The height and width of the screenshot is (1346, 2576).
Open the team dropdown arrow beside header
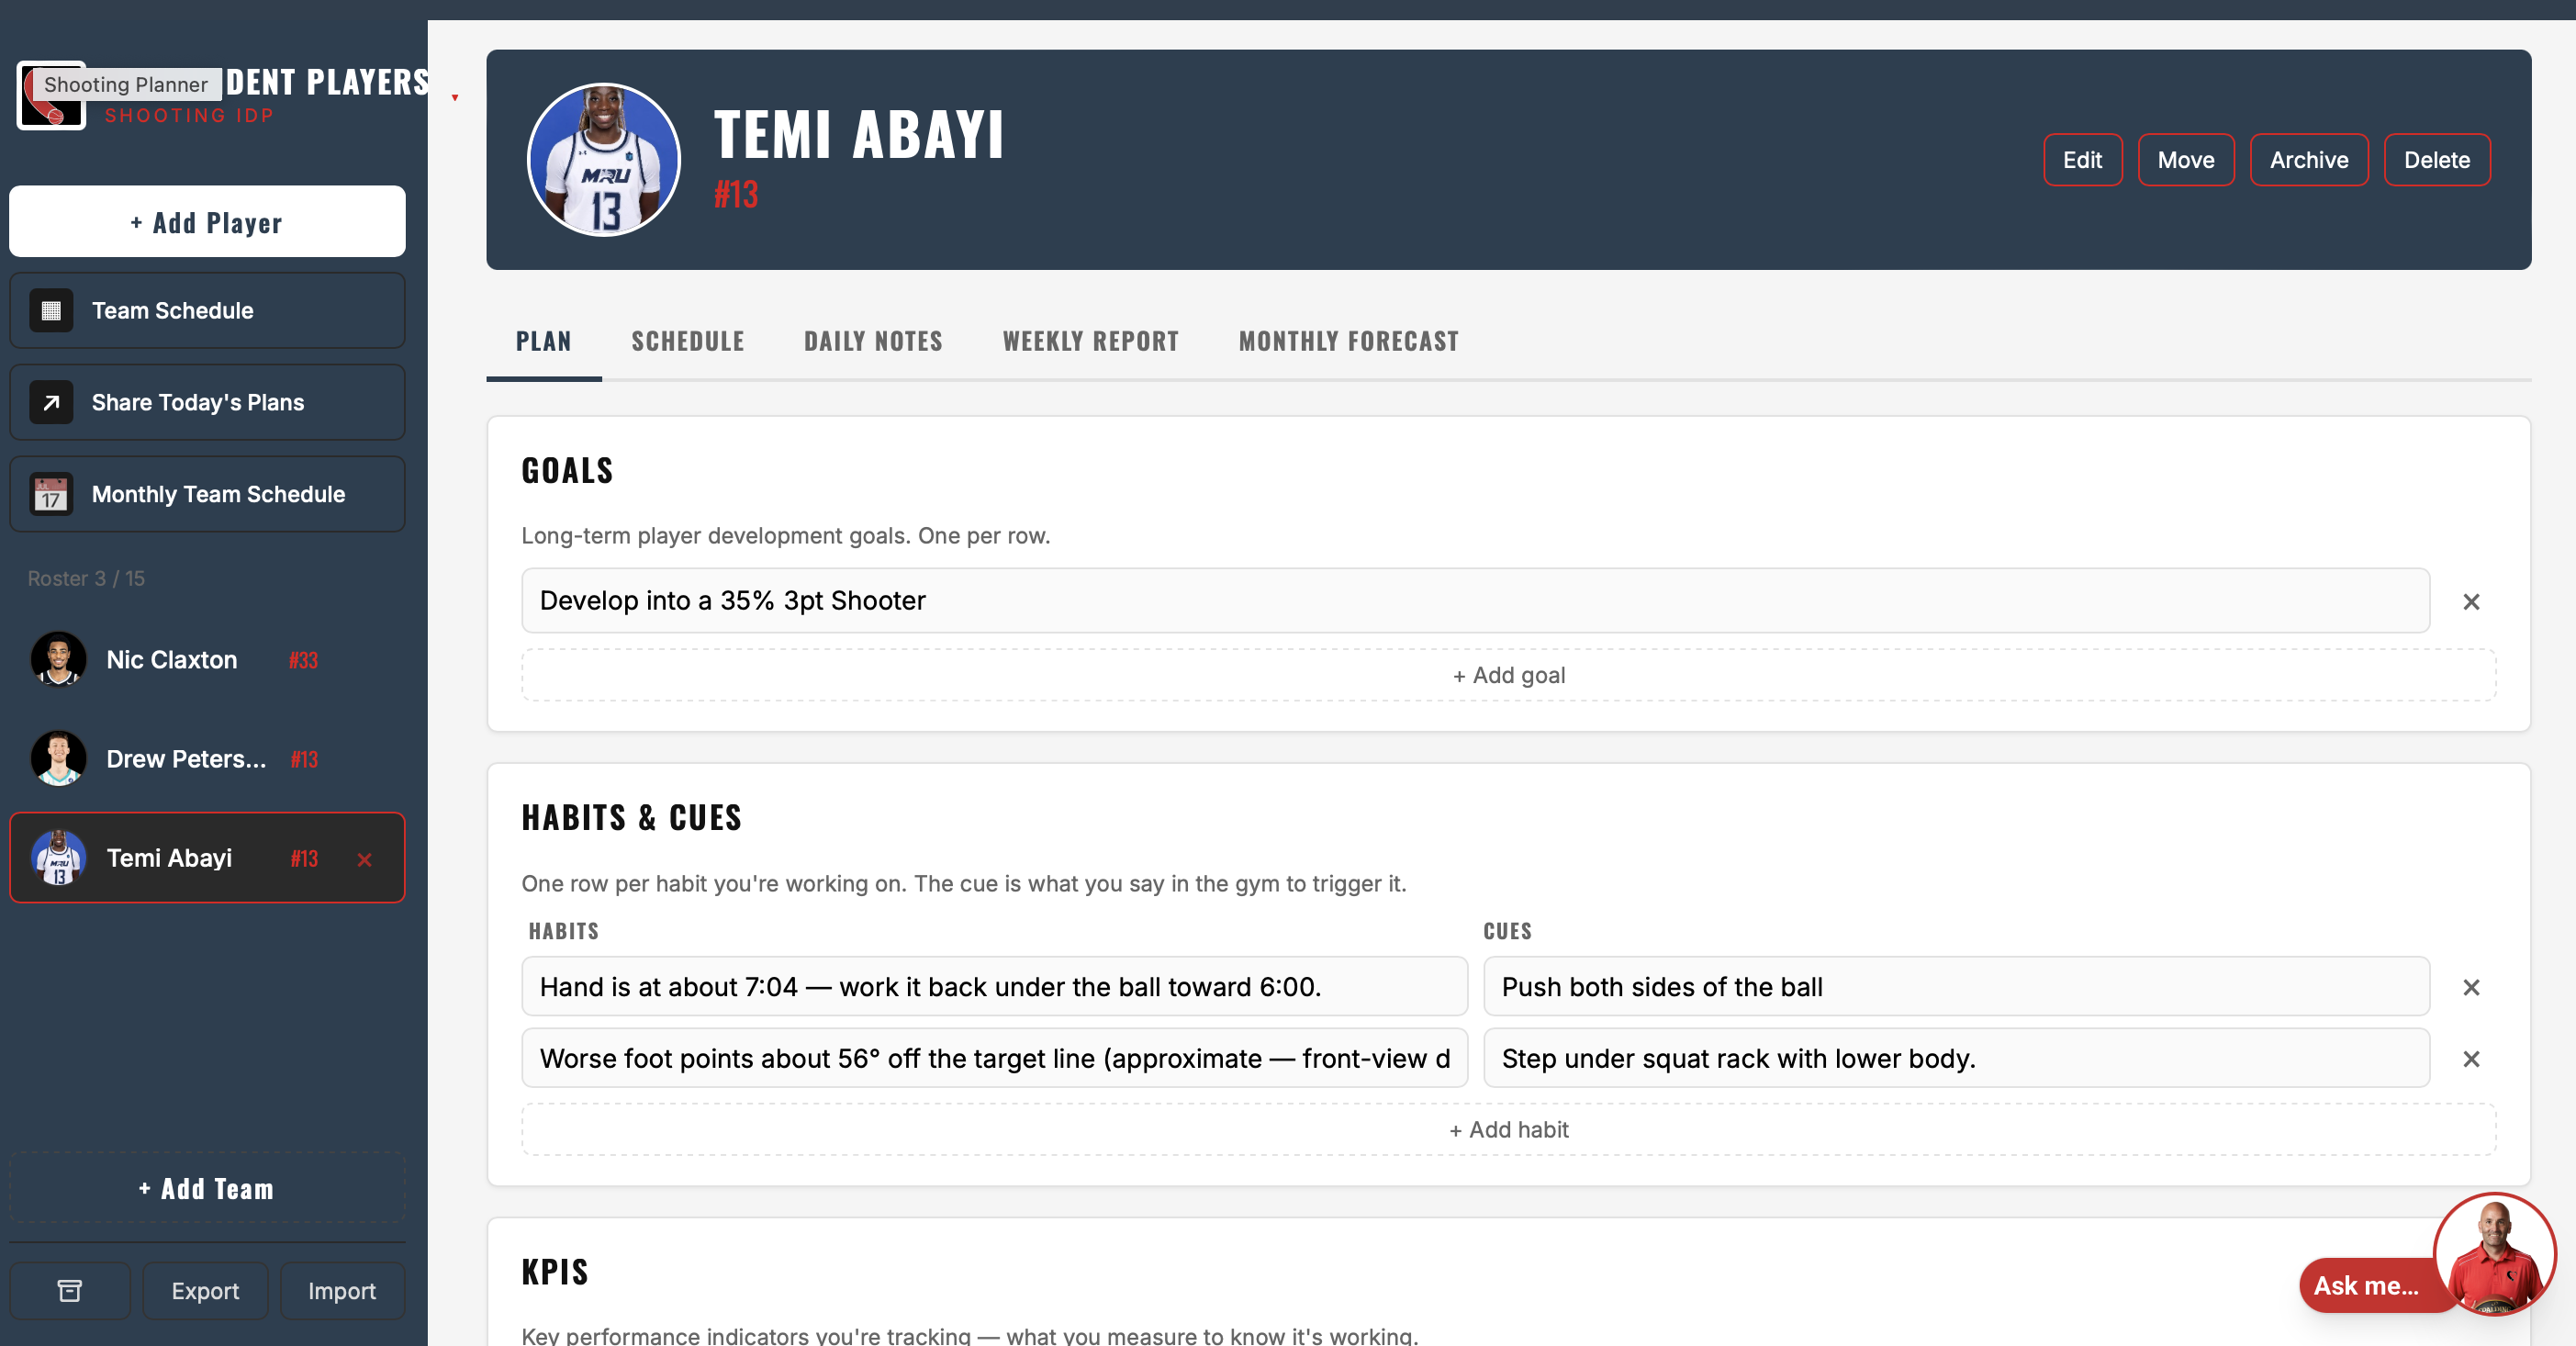(455, 98)
